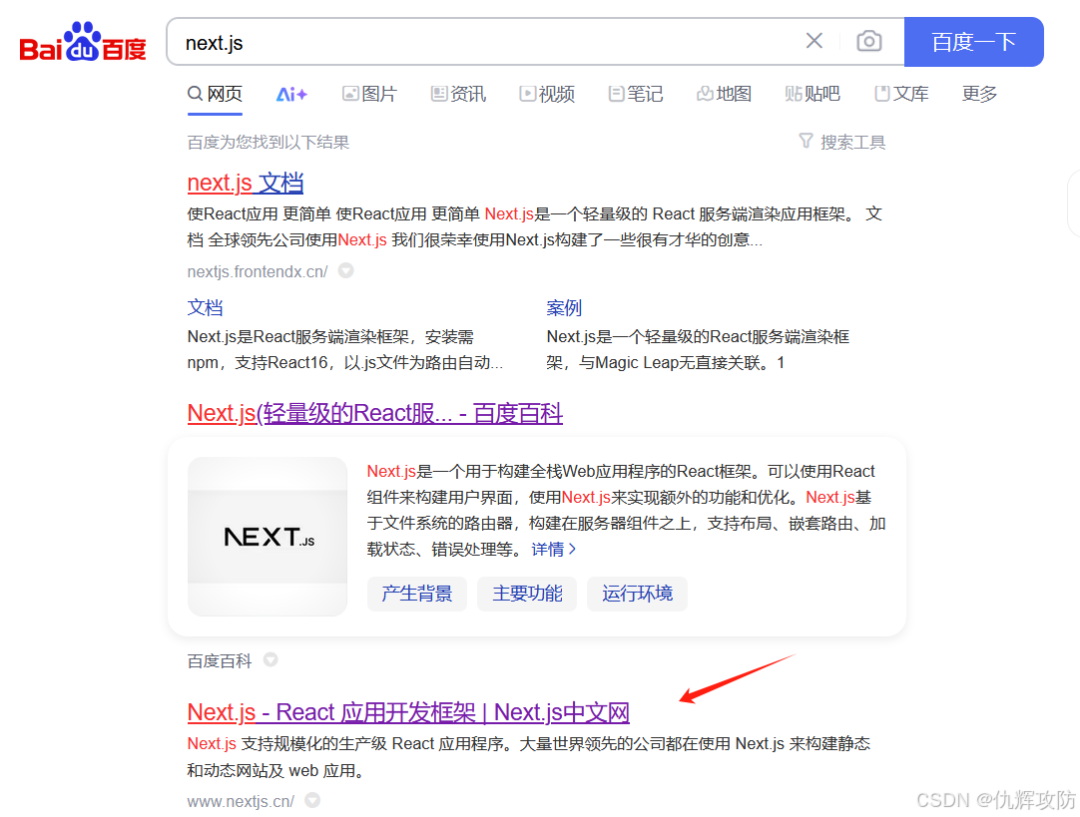Click the 百度一下 search button
The height and width of the screenshot is (817, 1080).
pyautogui.click(x=973, y=42)
